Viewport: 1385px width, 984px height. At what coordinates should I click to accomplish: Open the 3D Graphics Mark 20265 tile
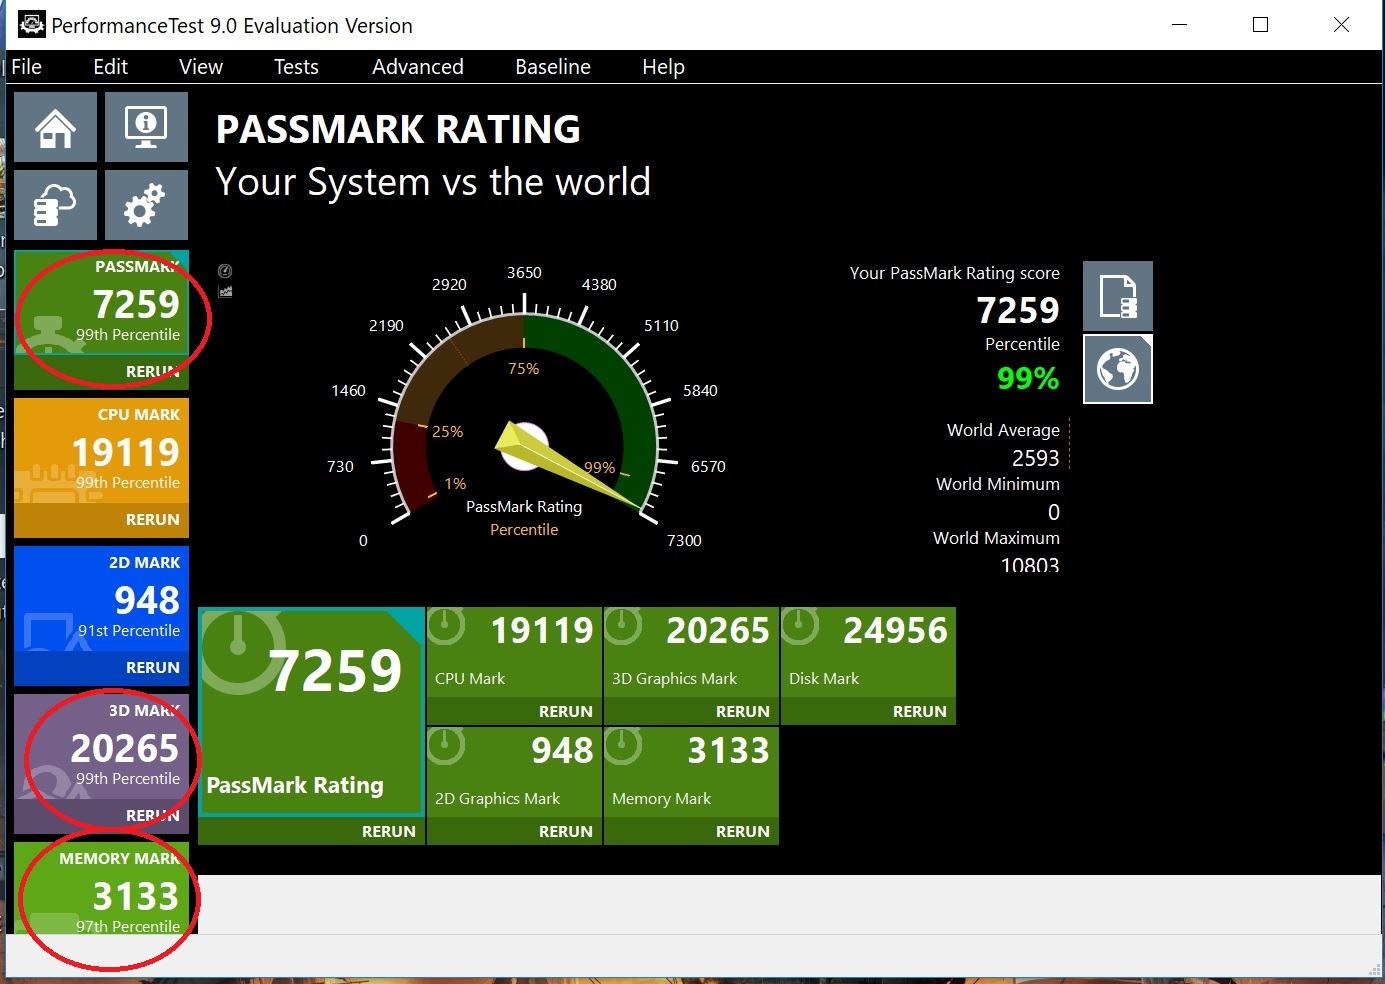tap(691, 652)
